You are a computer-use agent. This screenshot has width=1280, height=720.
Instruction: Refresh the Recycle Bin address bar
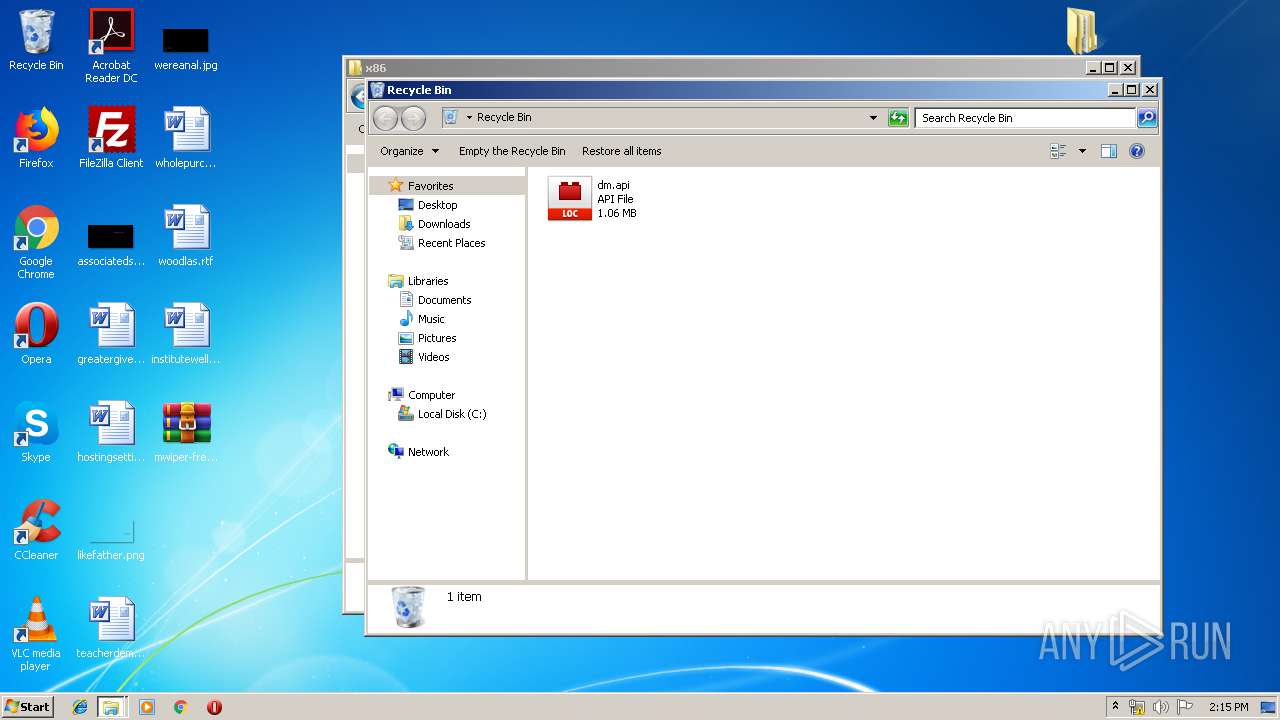898,118
